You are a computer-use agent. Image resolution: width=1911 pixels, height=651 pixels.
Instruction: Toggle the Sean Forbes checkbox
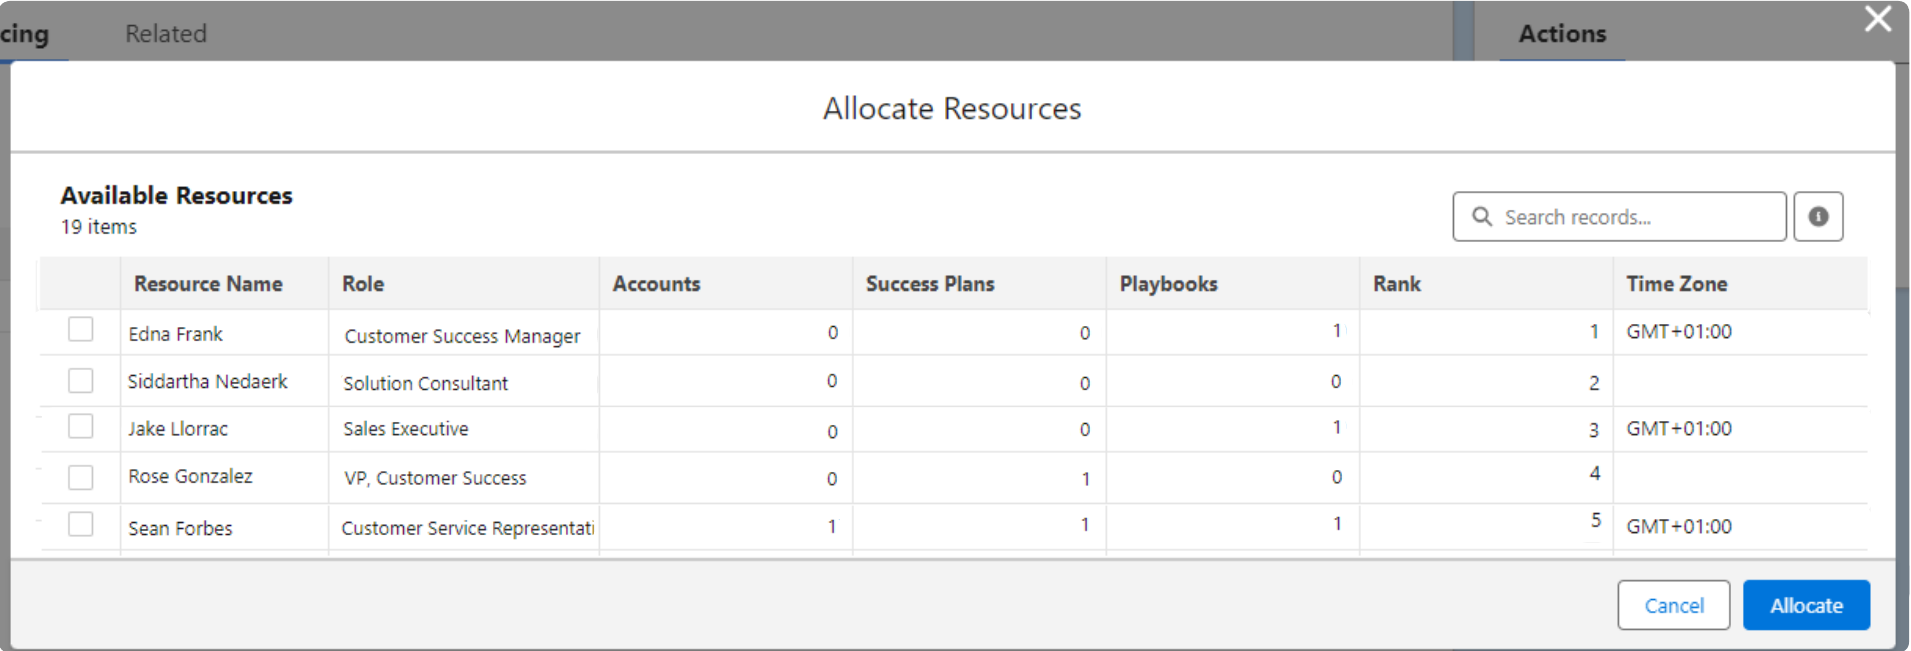click(81, 525)
